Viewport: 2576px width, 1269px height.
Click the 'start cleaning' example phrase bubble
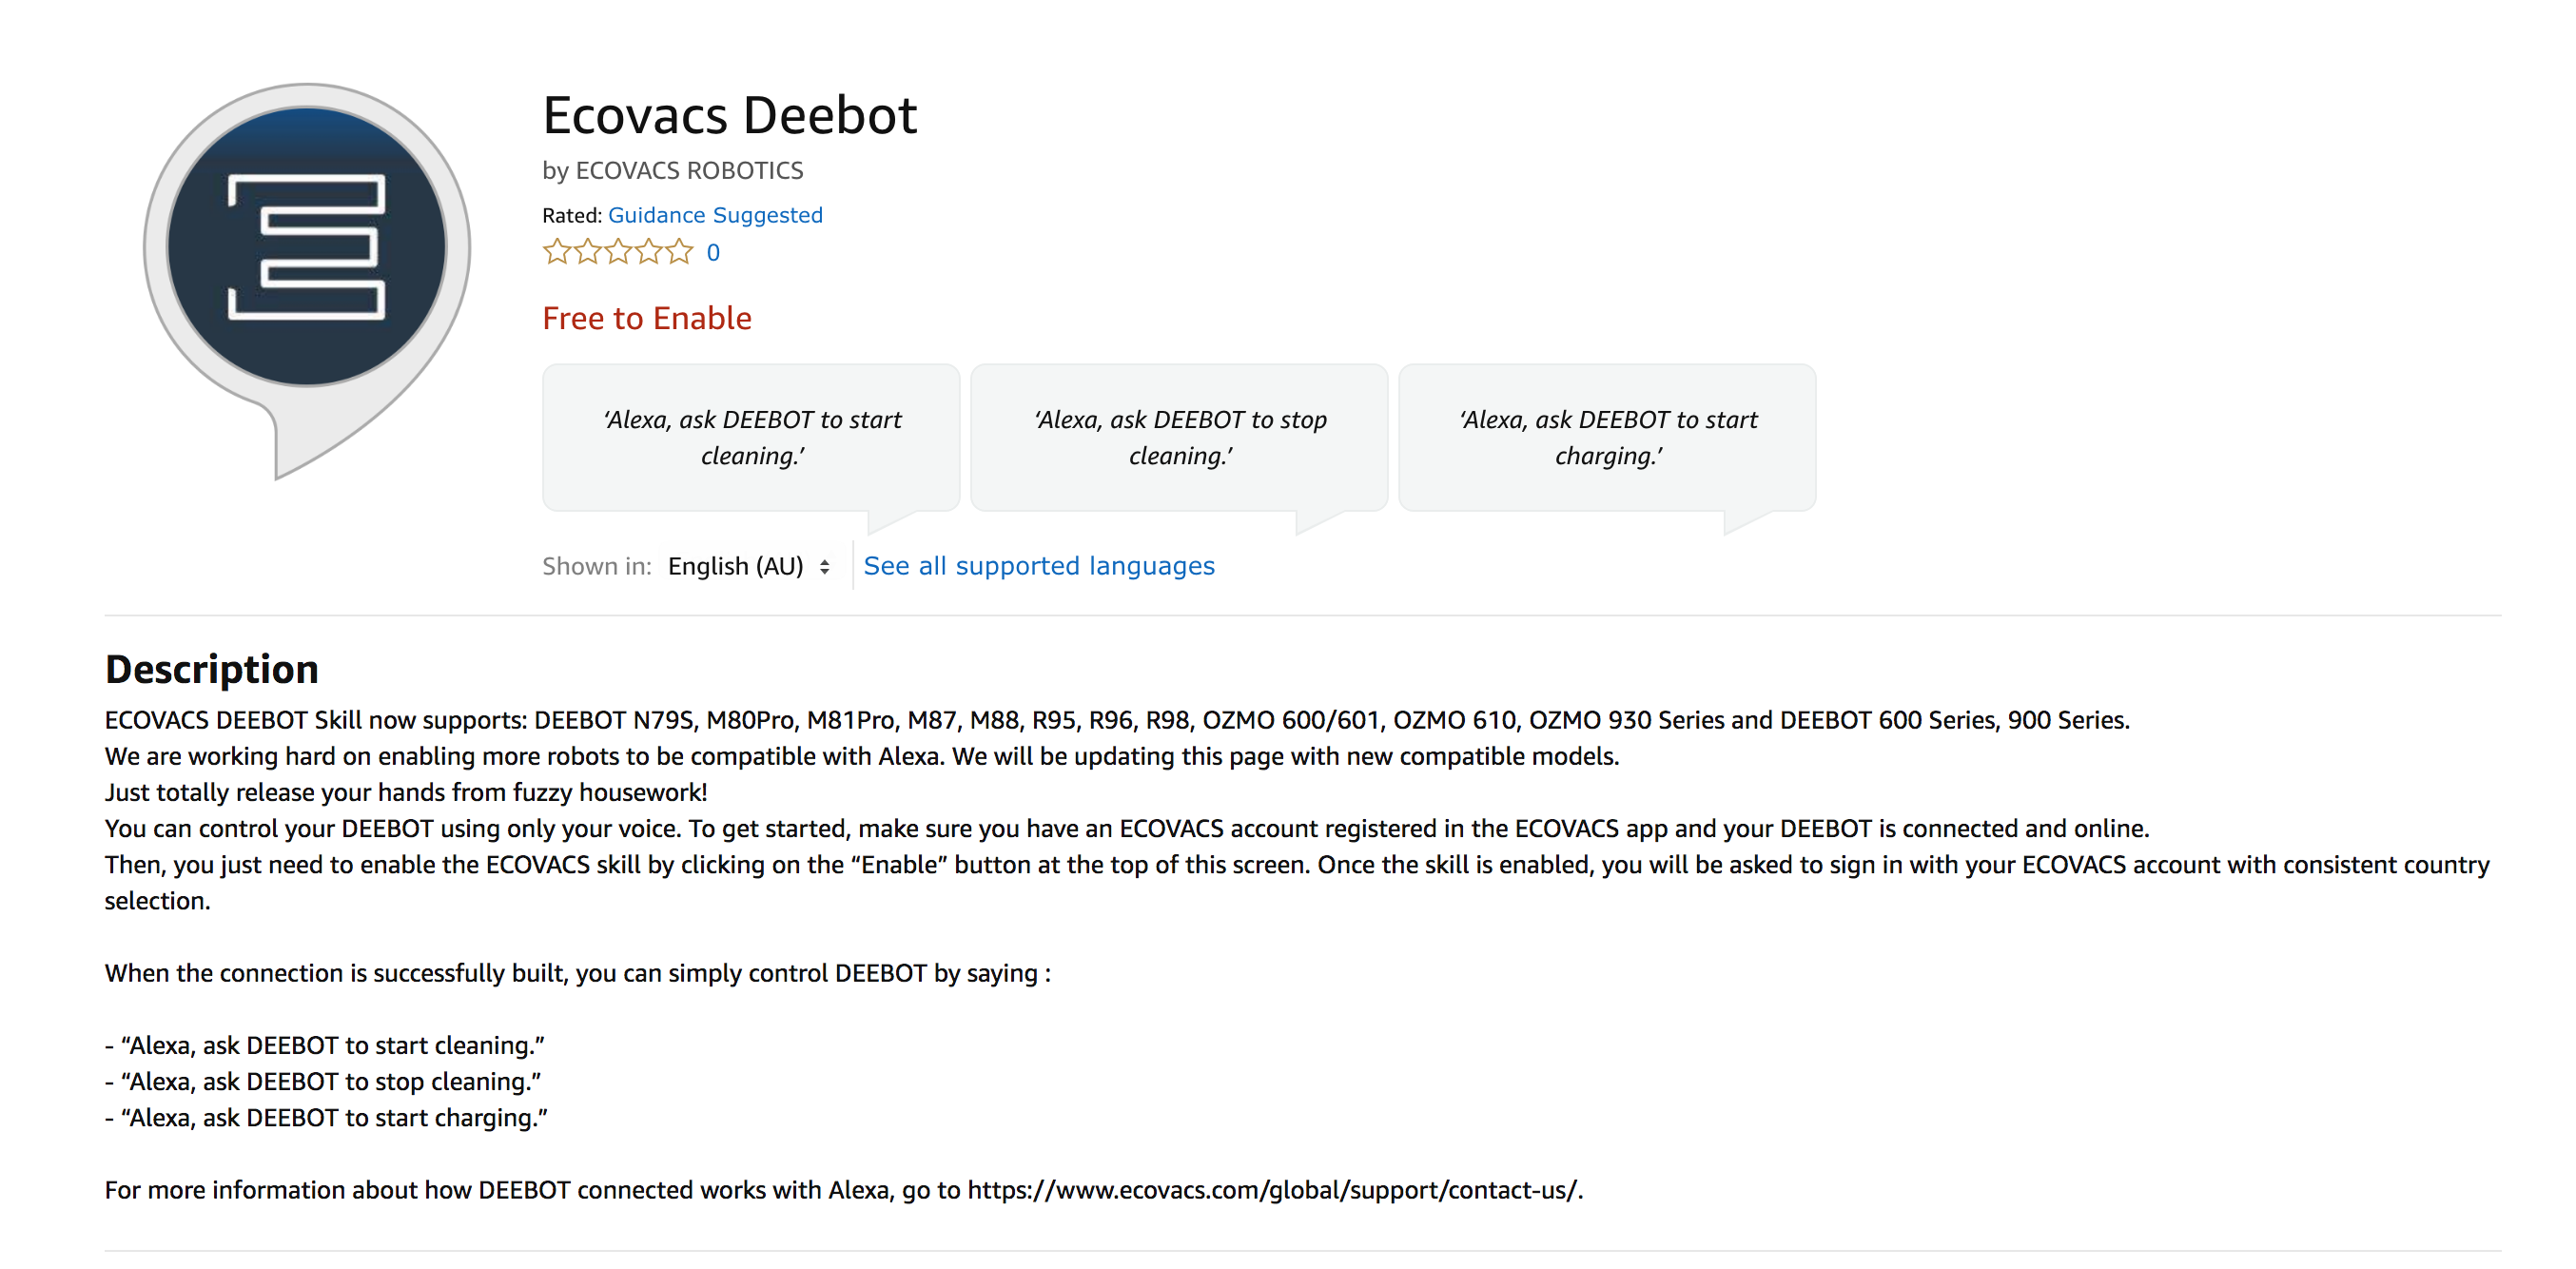coord(751,438)
